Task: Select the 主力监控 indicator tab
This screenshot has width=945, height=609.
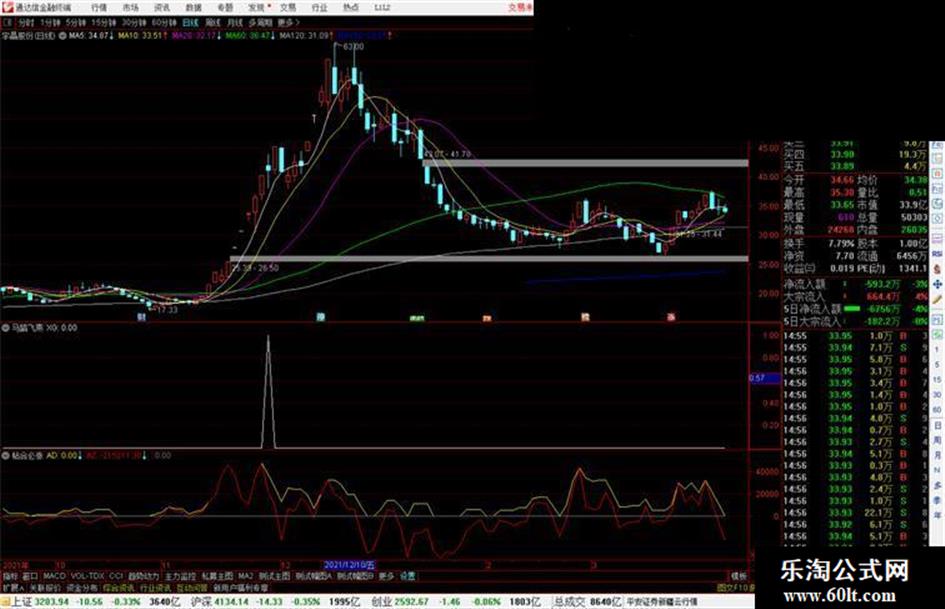Action: click(x=180, y=576)
